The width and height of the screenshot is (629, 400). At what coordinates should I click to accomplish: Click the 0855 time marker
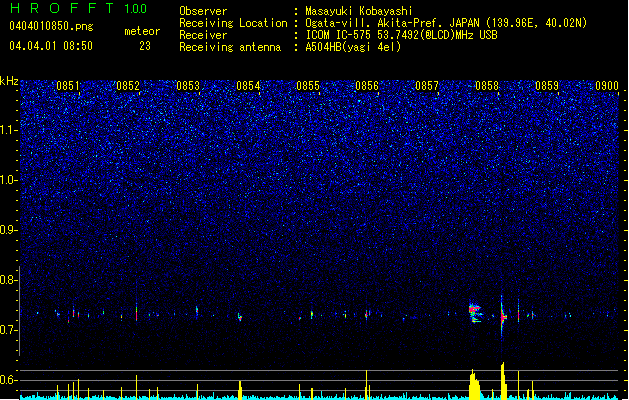click(308, 86)
